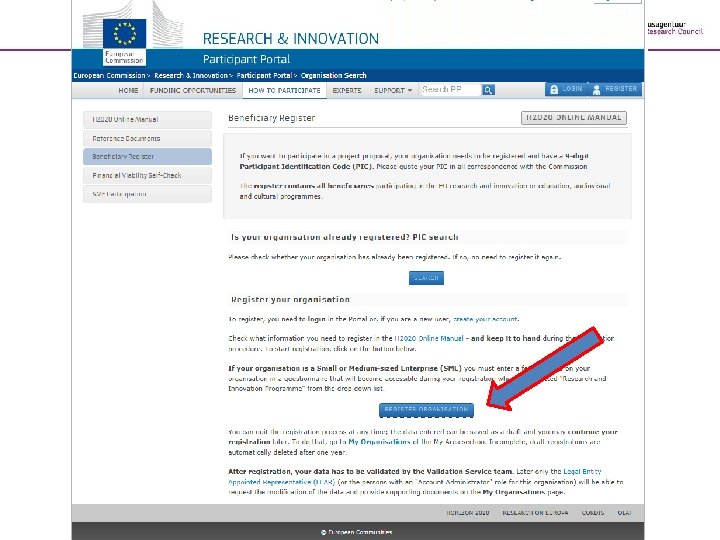Open the HOME menu item
Viewport: 720px width, 540px height.
(128, 90)
